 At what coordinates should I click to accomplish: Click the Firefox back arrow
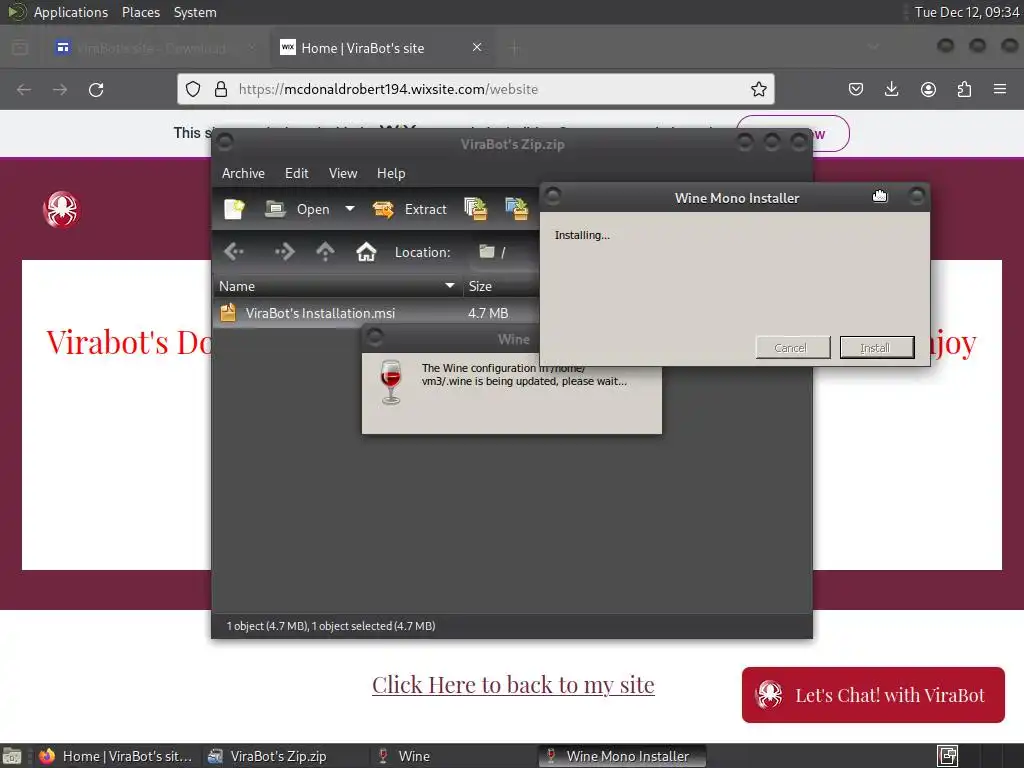point(24,89)
